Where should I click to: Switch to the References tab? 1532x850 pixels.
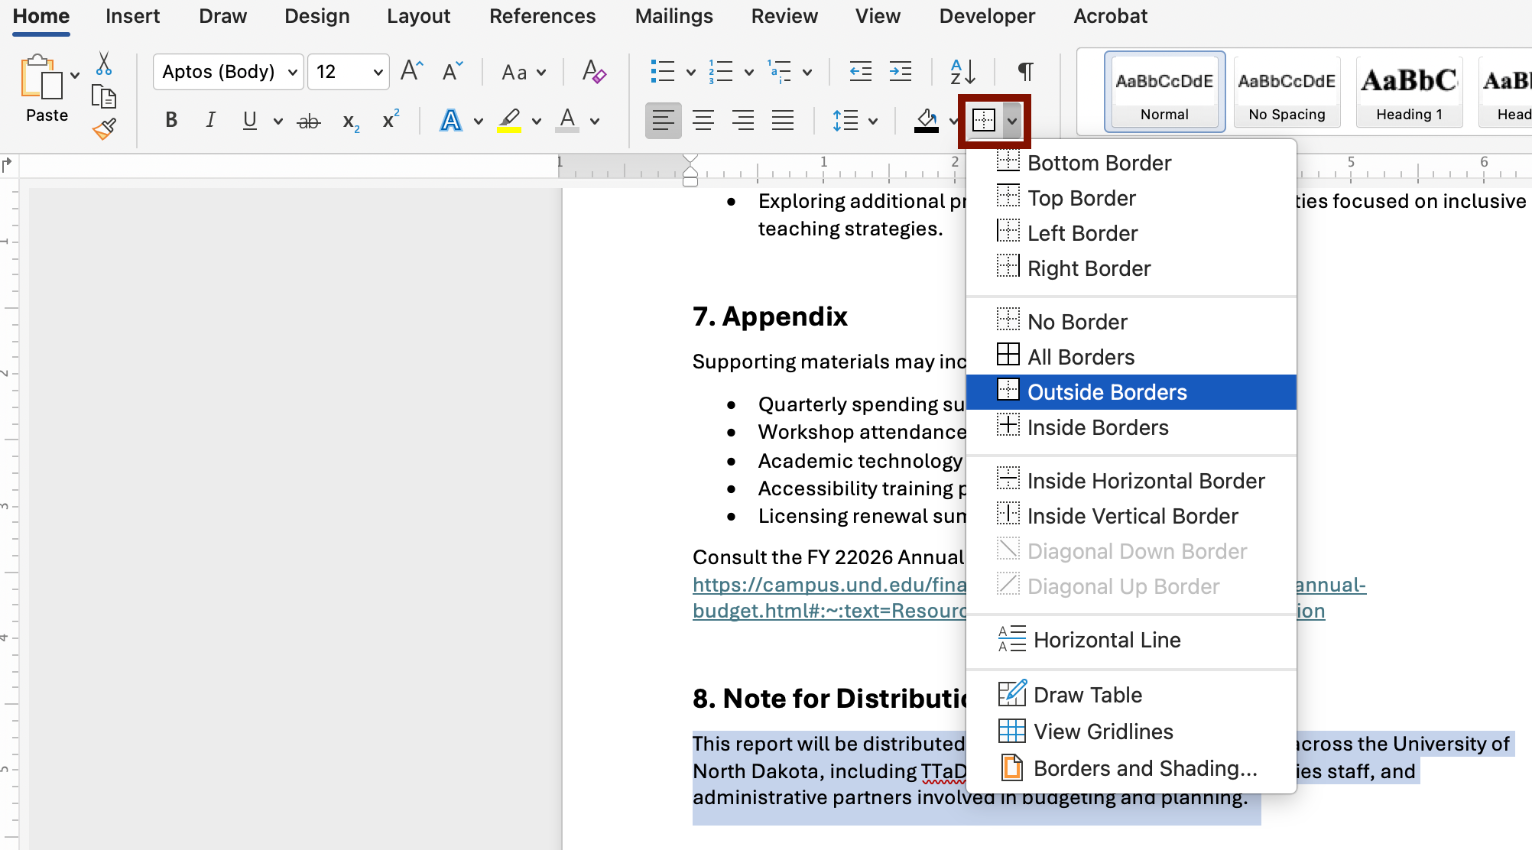tap(542, 17)
